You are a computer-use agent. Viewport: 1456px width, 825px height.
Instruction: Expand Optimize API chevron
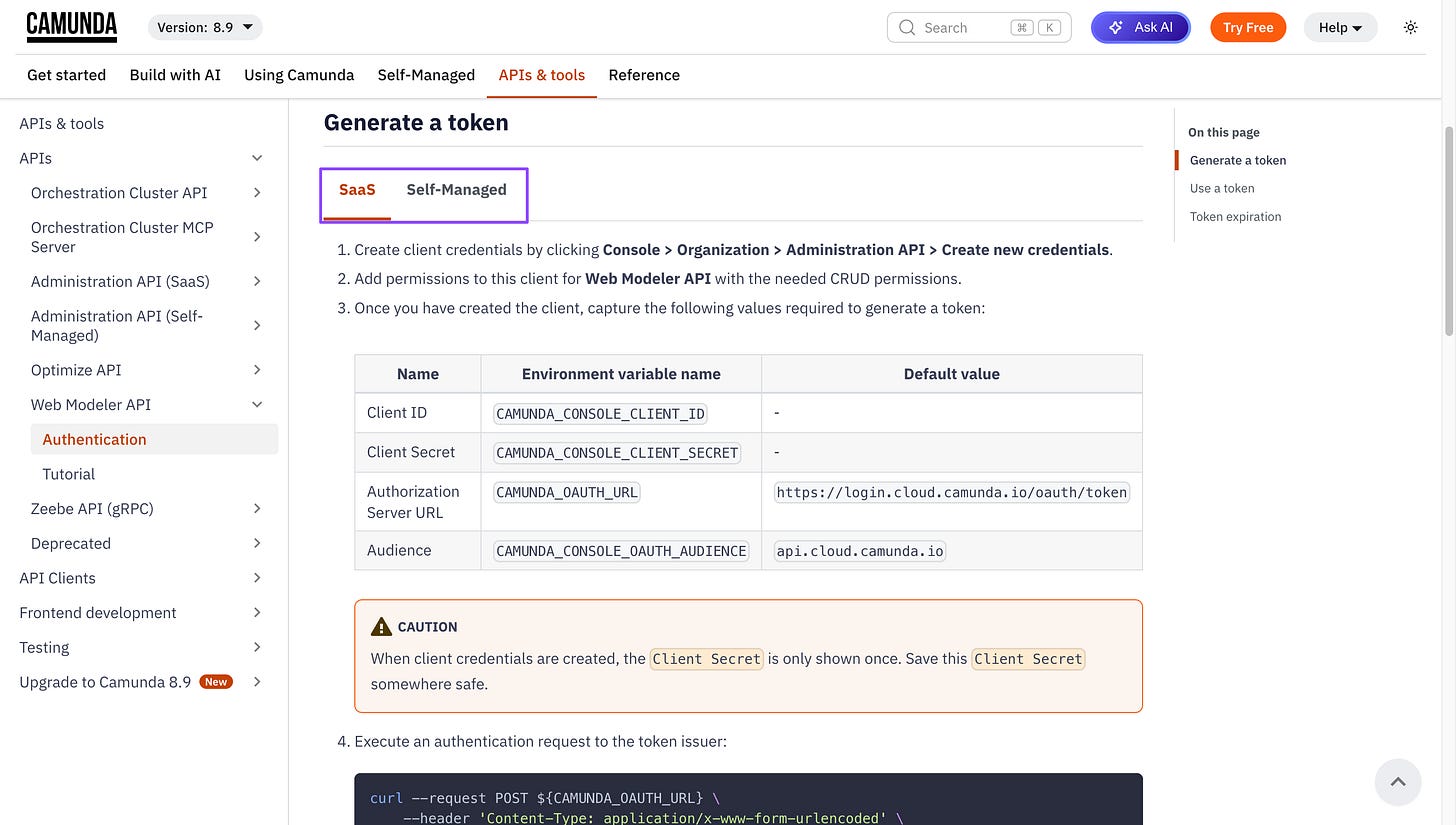click(257, 370)
